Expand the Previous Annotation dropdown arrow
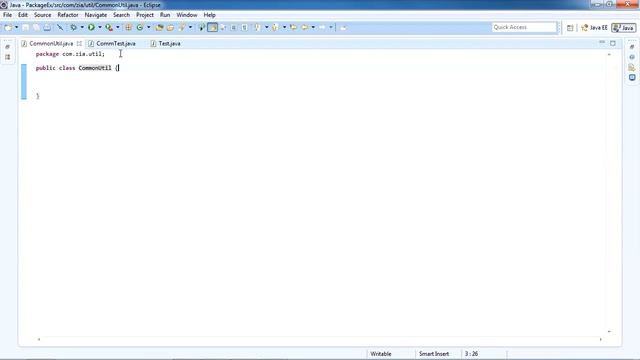 pos(284,27)
